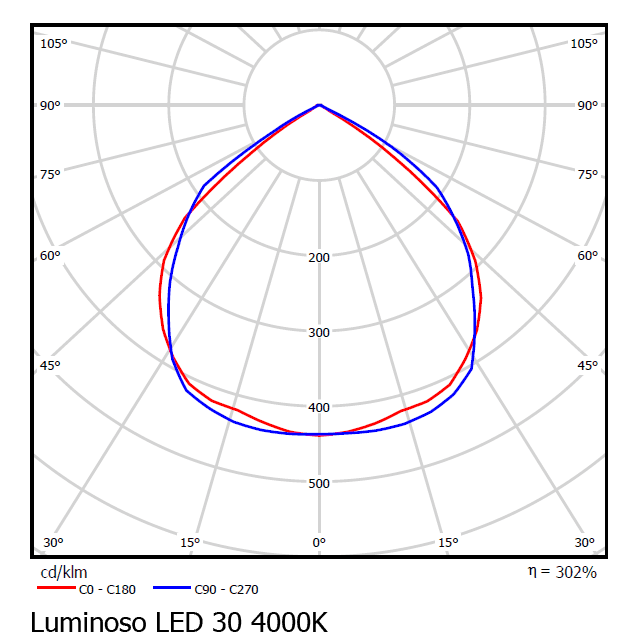Click the η = 302% efficiency value

coord(562,572)
